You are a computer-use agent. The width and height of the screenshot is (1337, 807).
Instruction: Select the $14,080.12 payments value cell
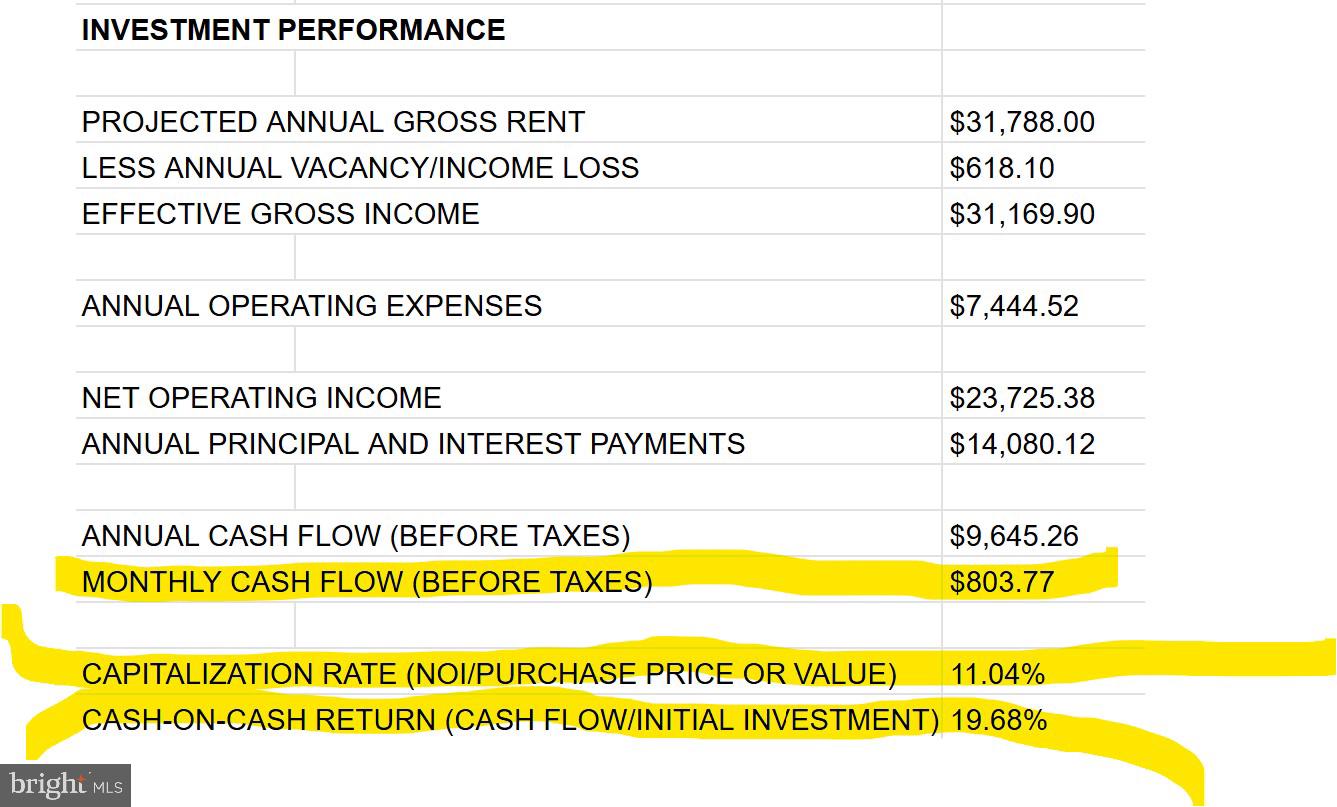1022,444
